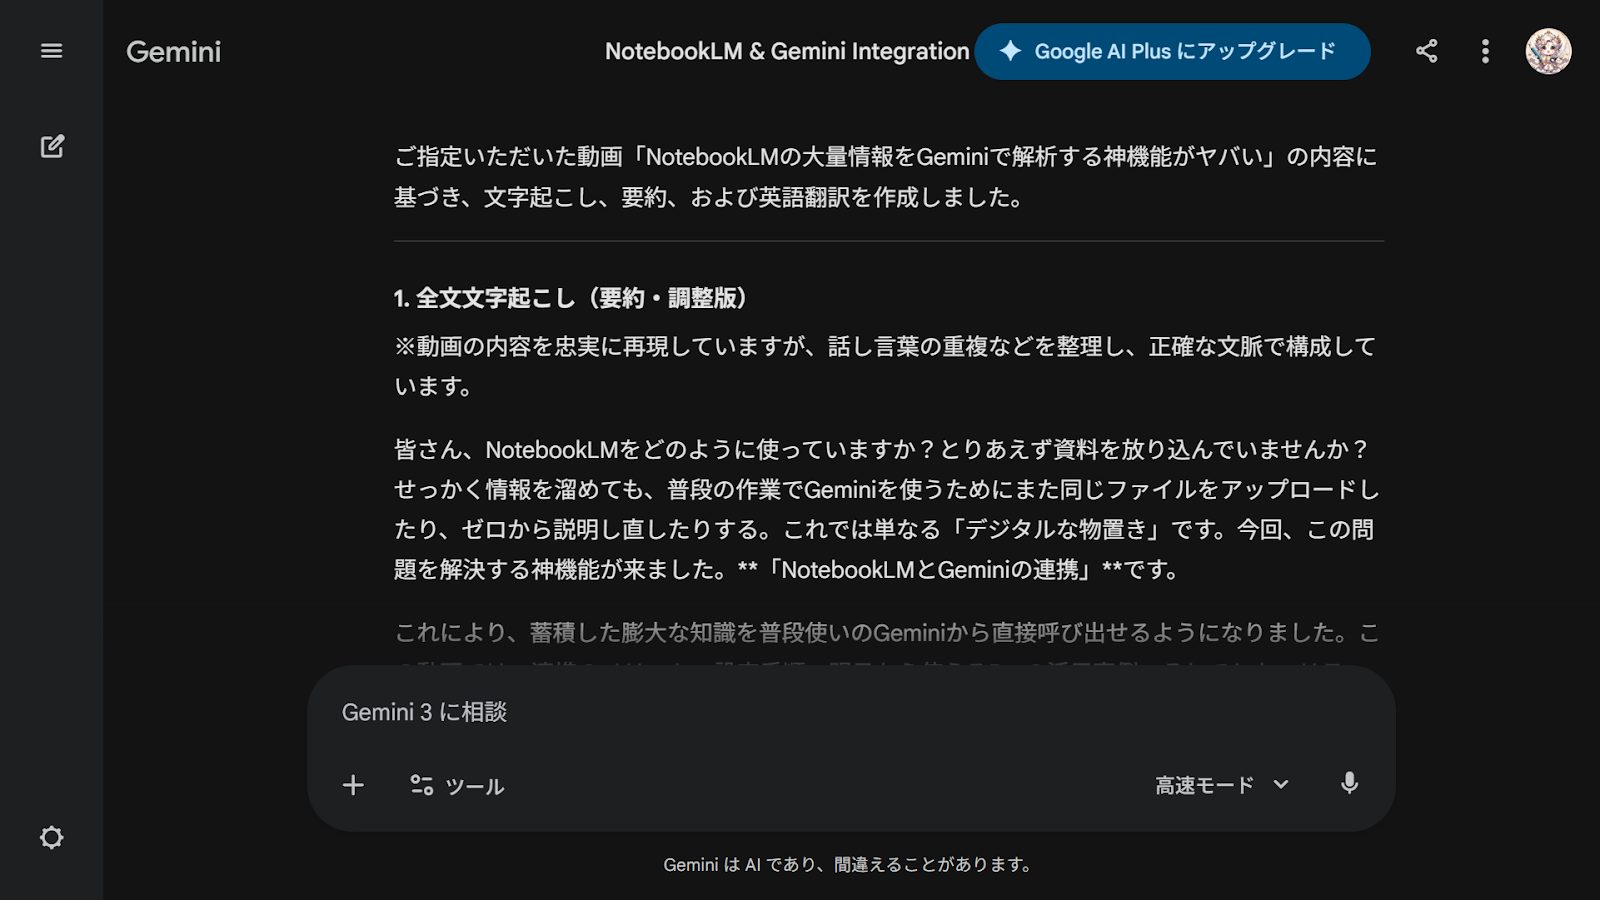Image resolution: width=1600 pixels, height=900 pixels.
Task: Click the Gemini logo text
Action: click(x=173, y=52)
